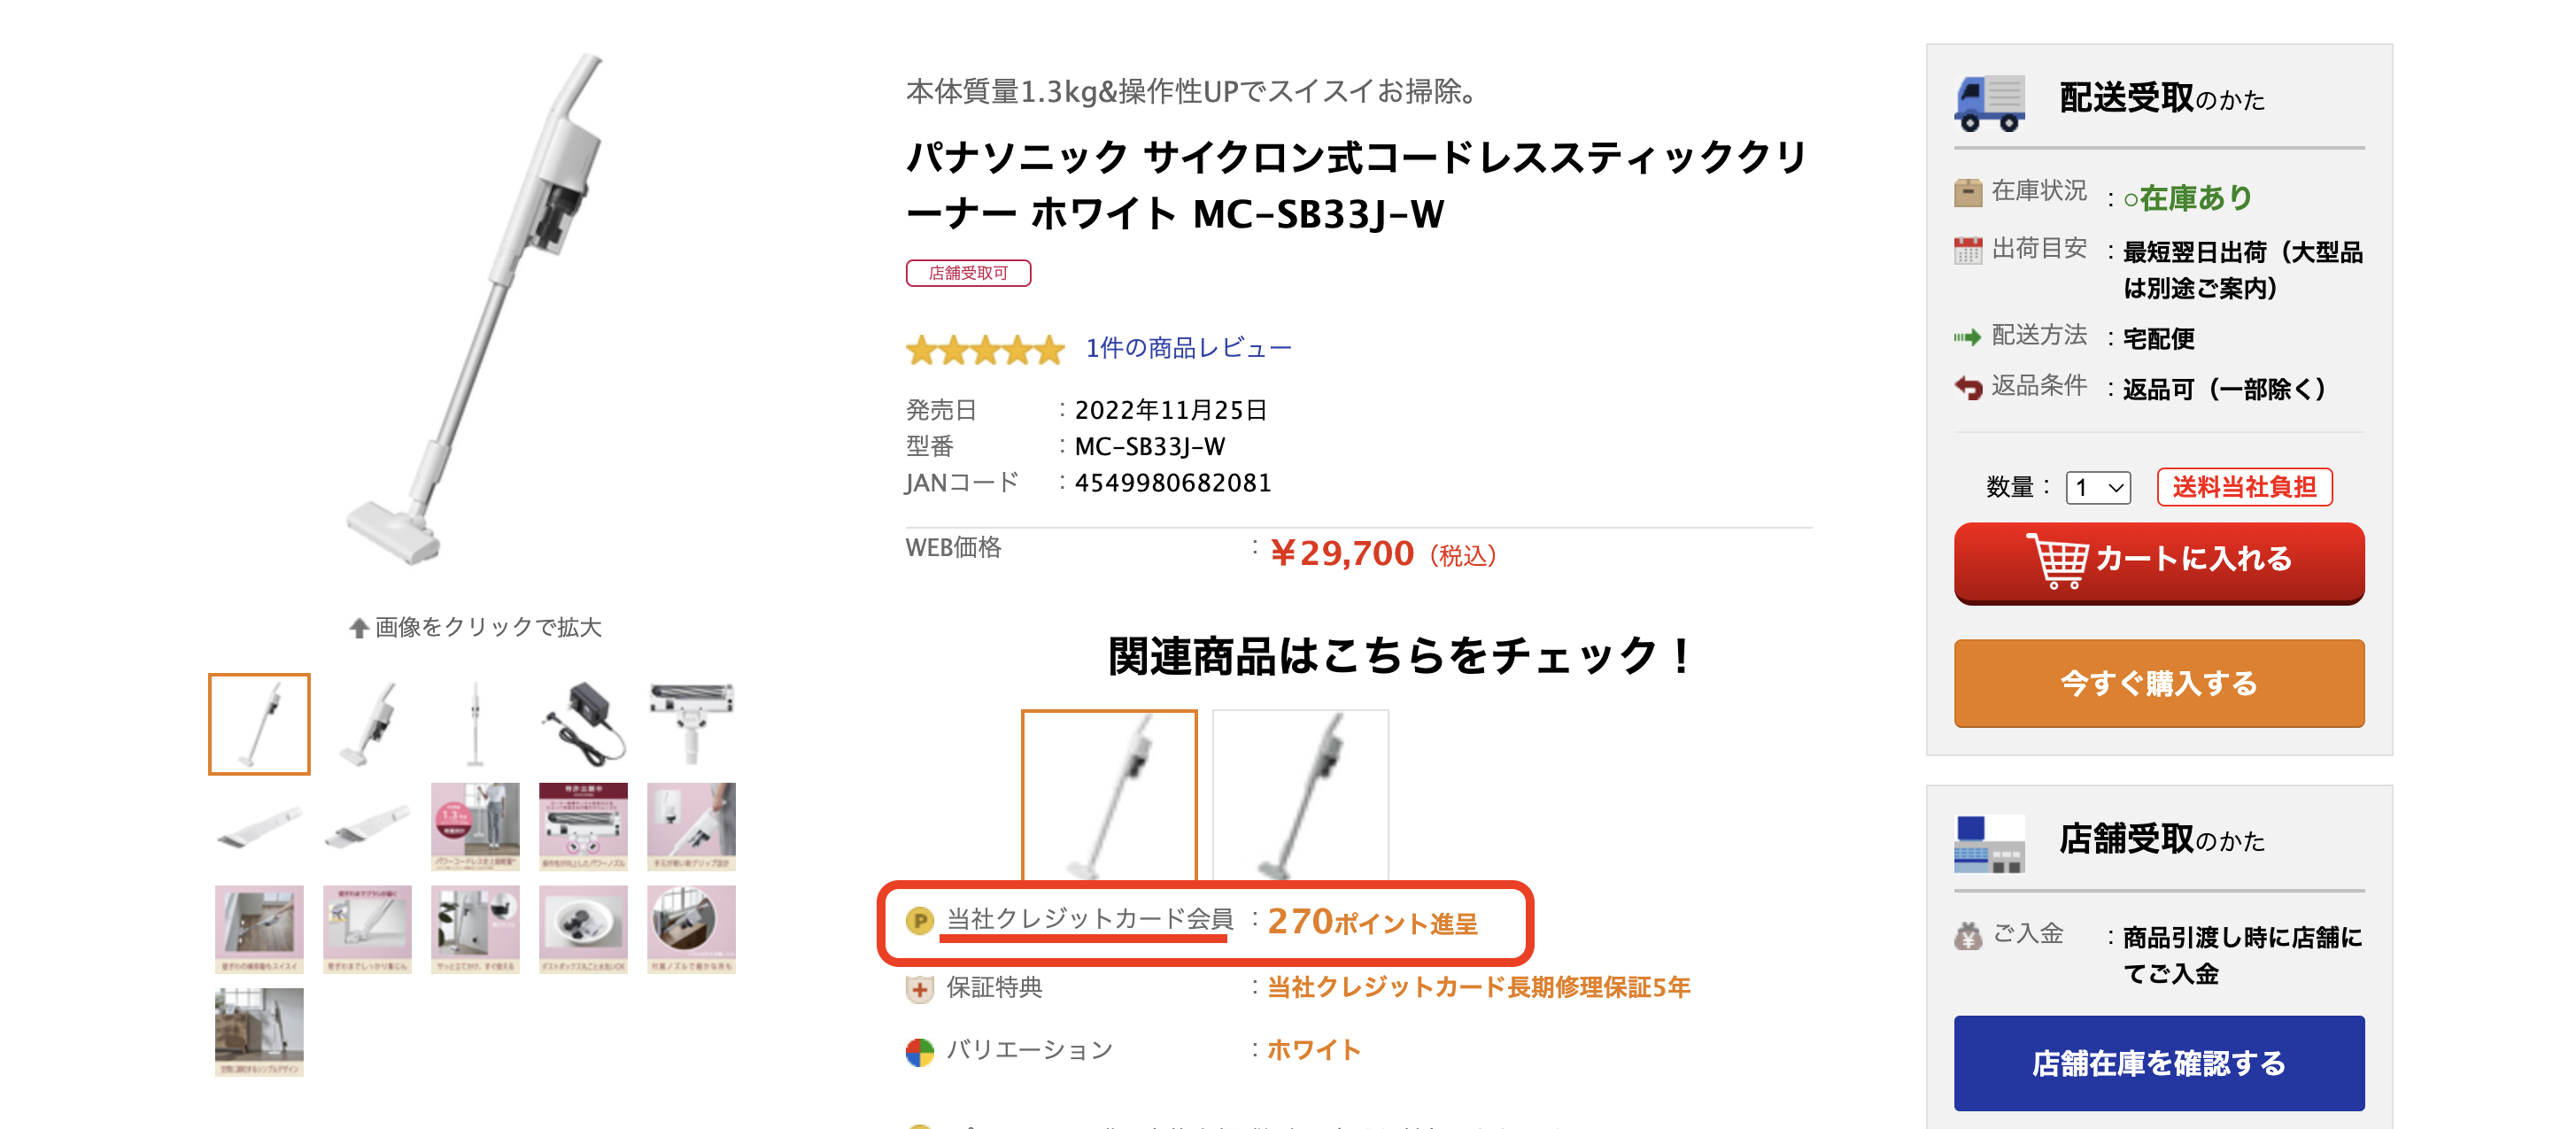This screenshot has width=2576, height=1129.
Task: Open the 1件の商品レビュー link
Action: [x=1188, y=348]
